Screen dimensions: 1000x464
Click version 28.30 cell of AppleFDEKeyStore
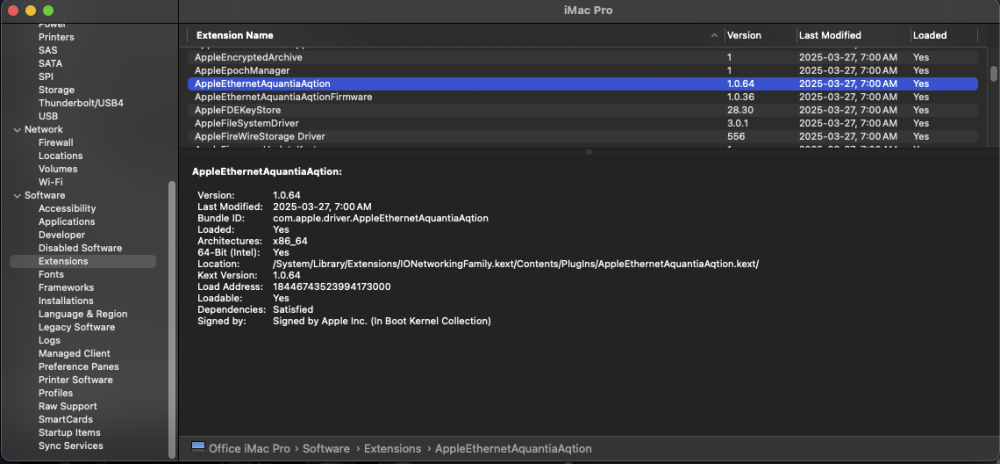[740, 110]
